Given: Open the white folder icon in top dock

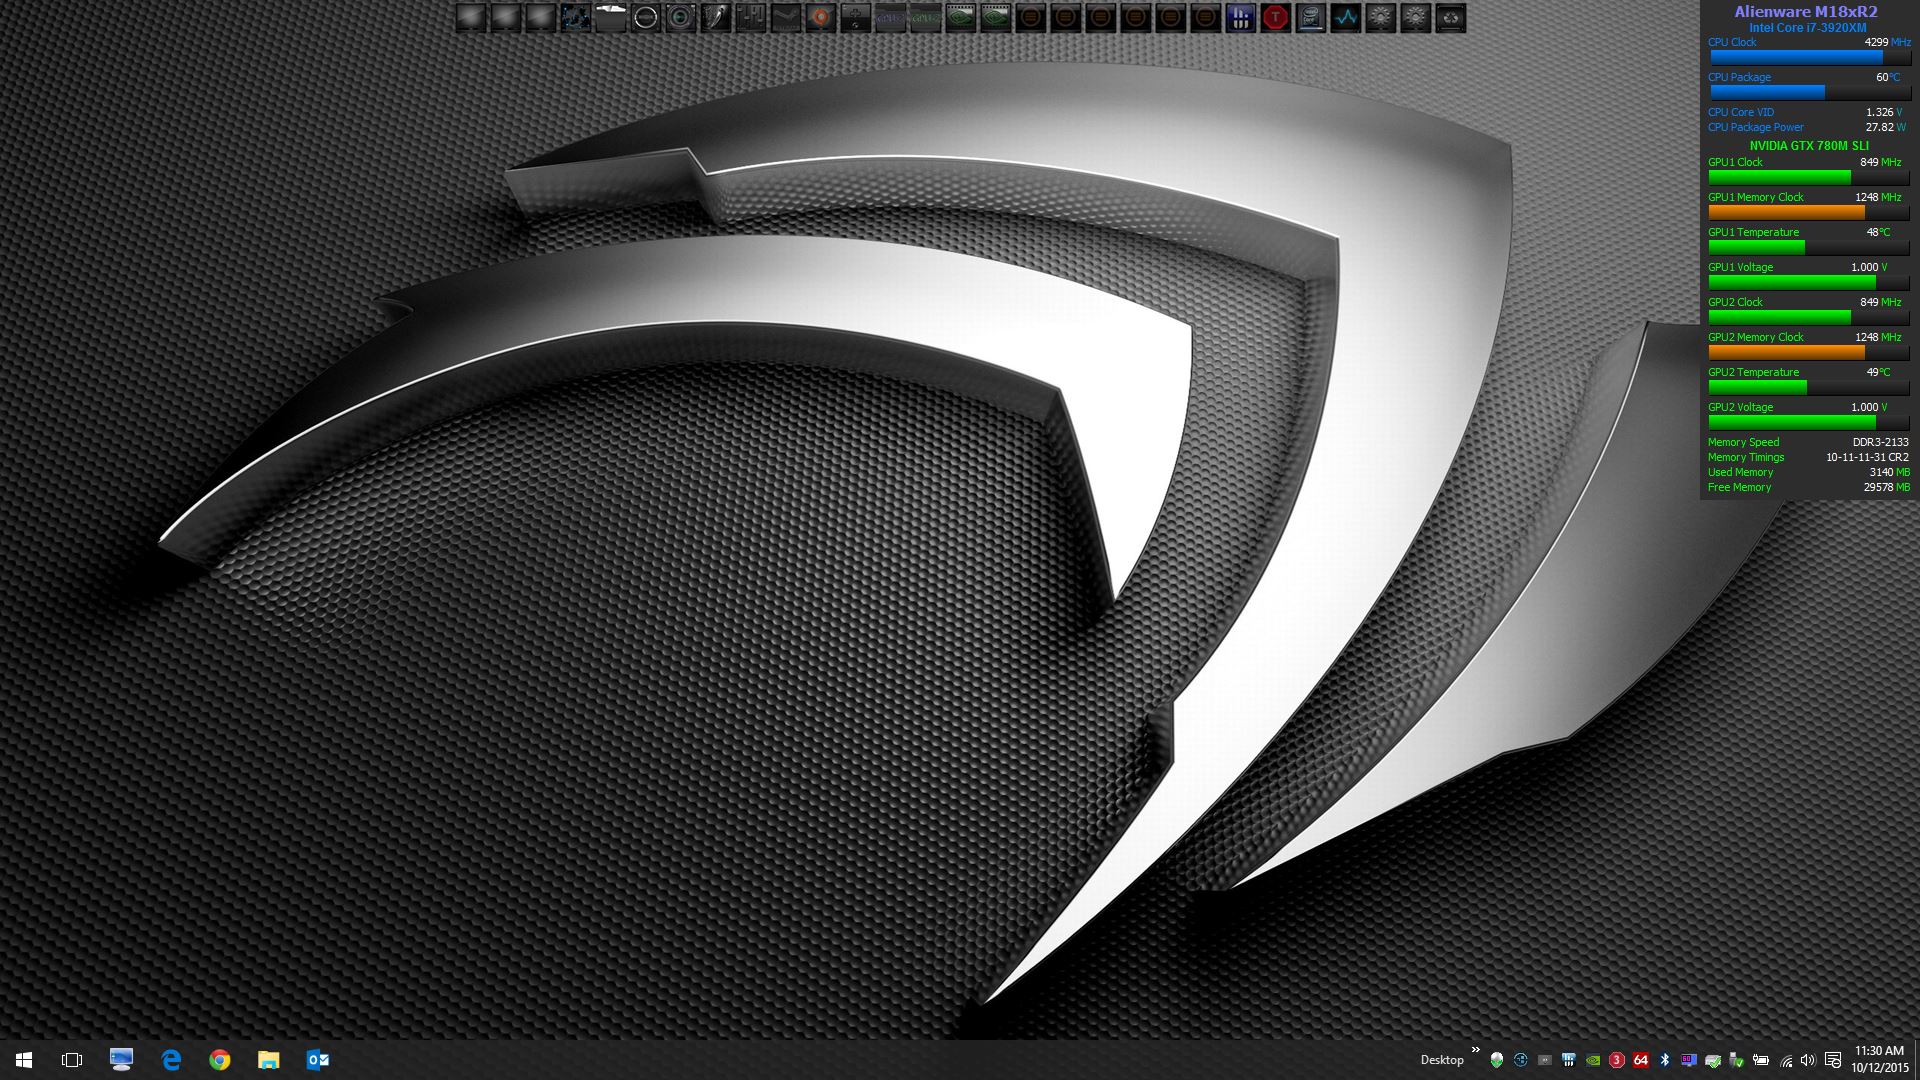Looking at the screenshot, I should pyautogui.click(x=610, y=17).
